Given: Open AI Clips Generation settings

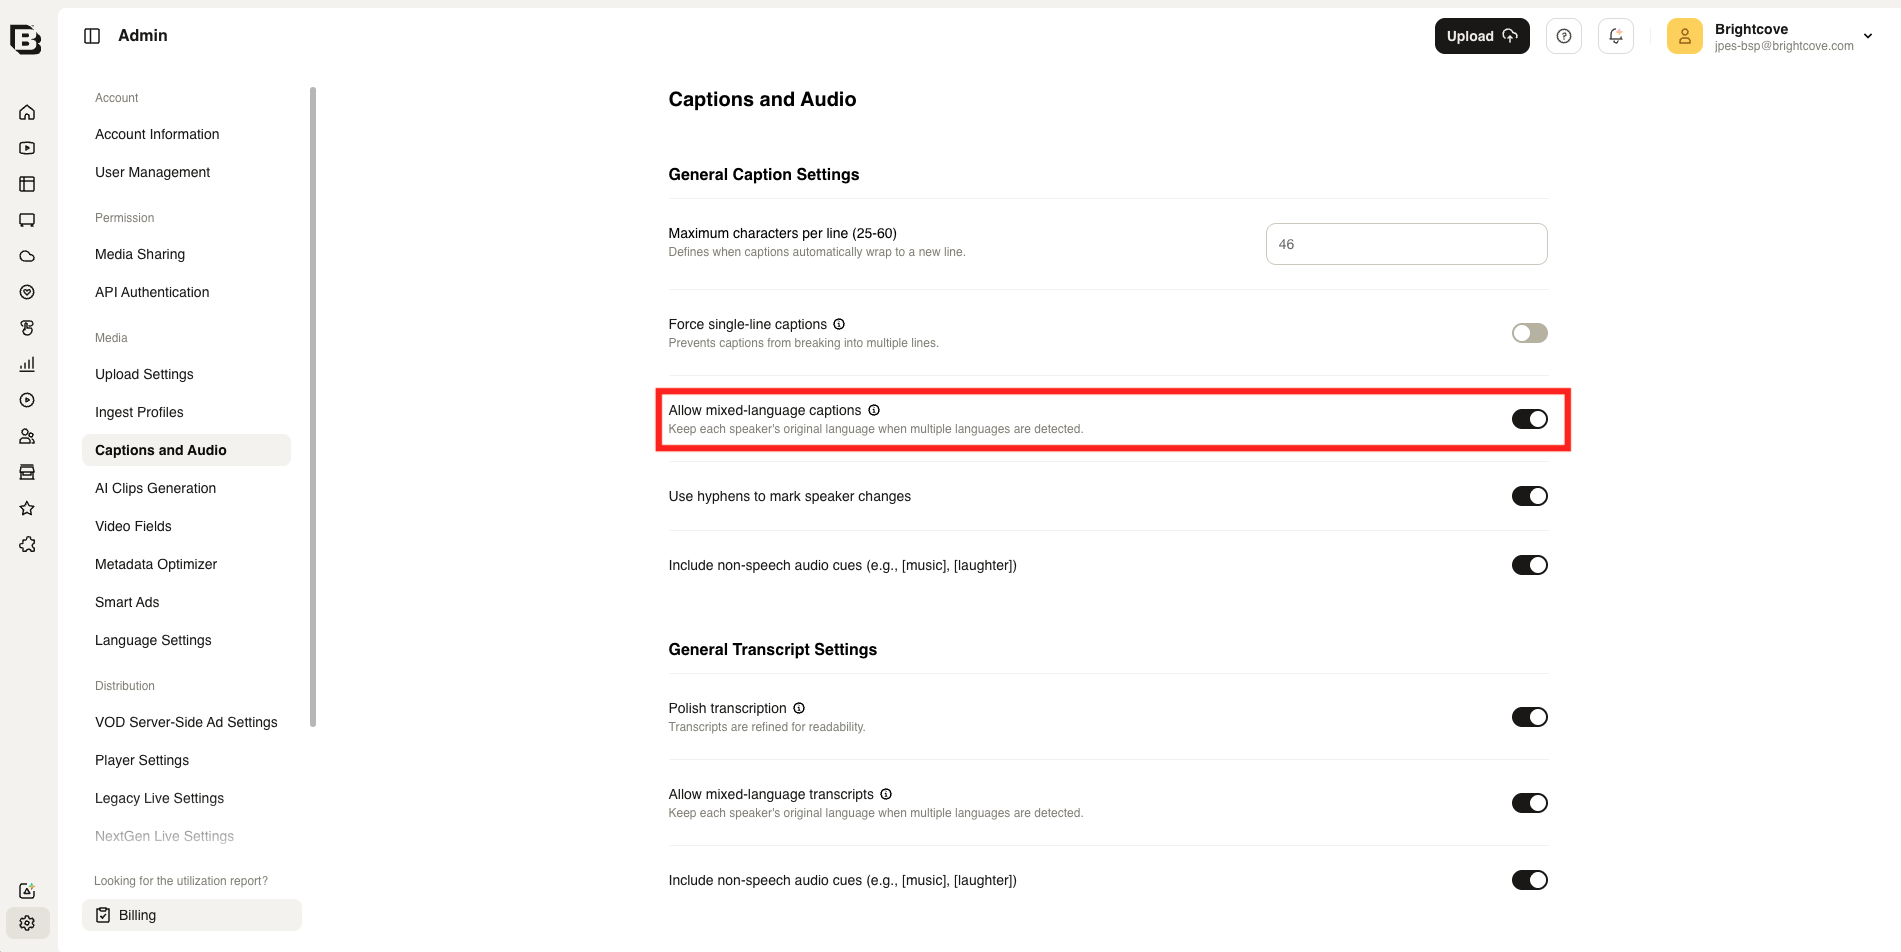Looking at the screenshot, I should coord(155,488).
